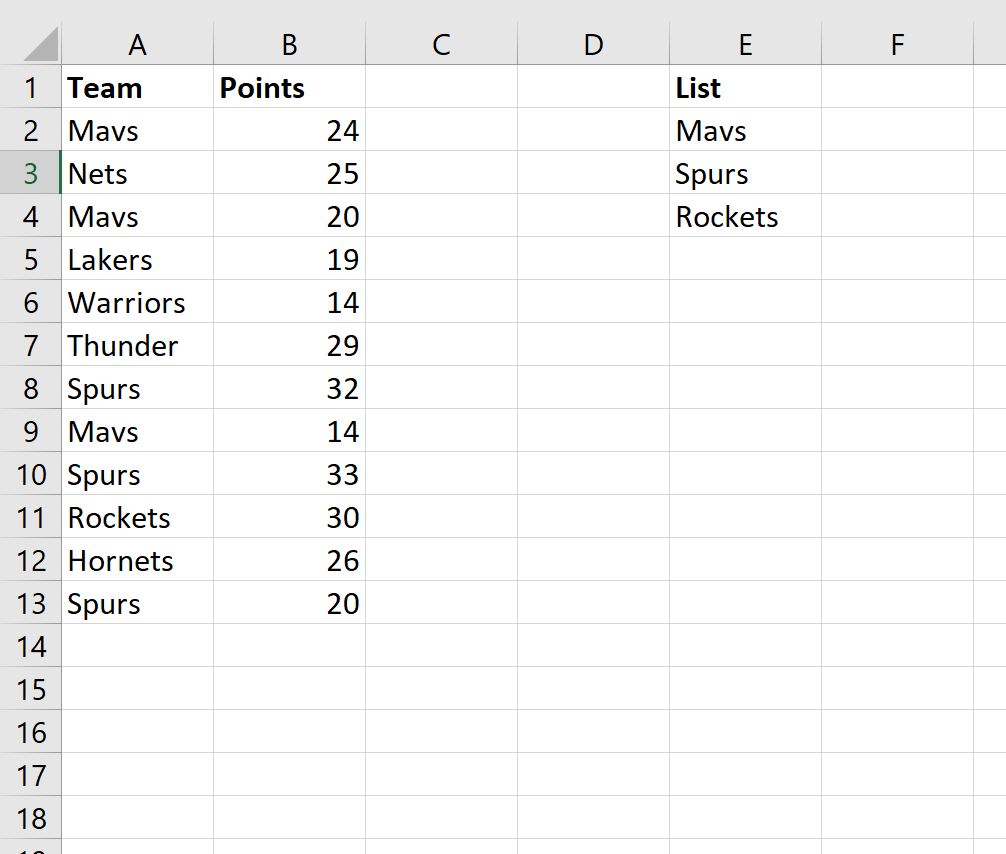Select column B header
This screenshot has height=854, width=1006.
point(289,44)
